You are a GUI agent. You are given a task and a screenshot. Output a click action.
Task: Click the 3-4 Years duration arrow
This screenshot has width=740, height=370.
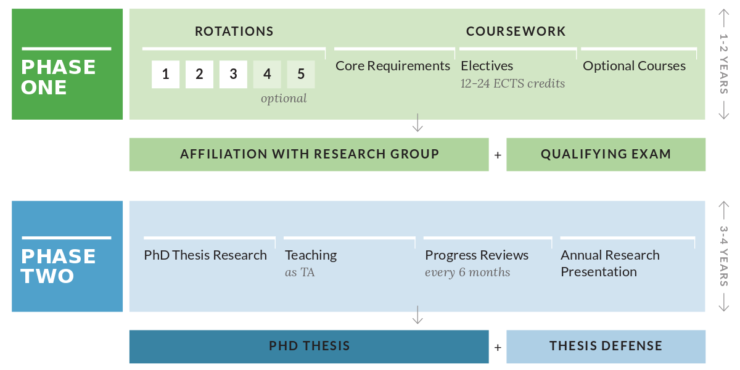pos(723,257)
